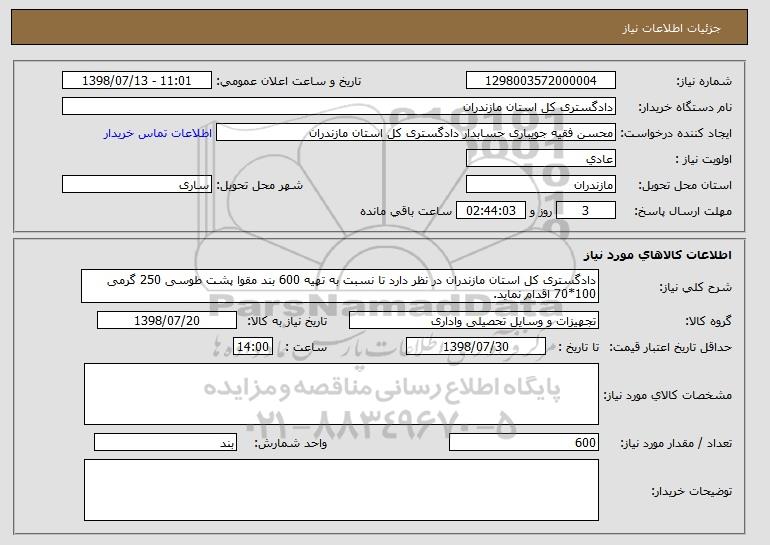
Task: Click the price validity date field 1398/07/30
Action: point(476,347)
